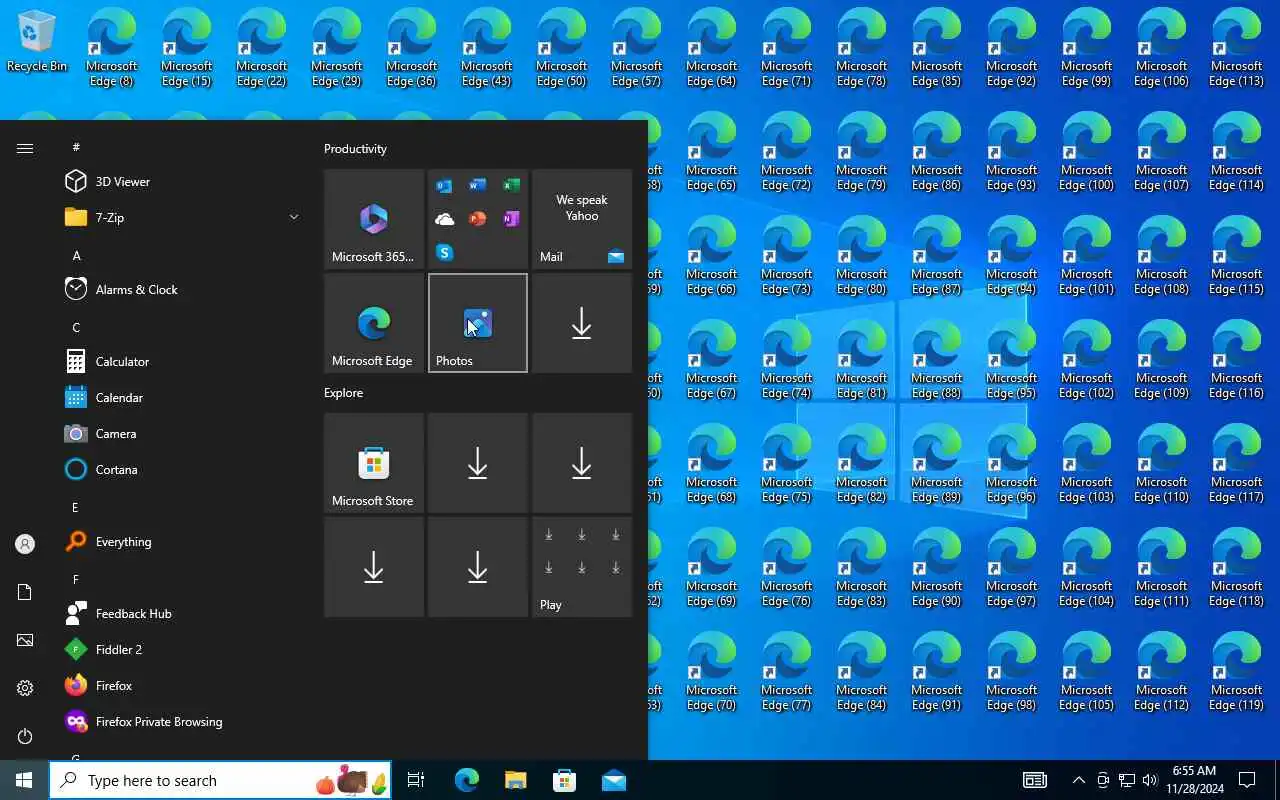
Task: Select Microsoft Edge (110) shortcut
Action: point(1162,463)
